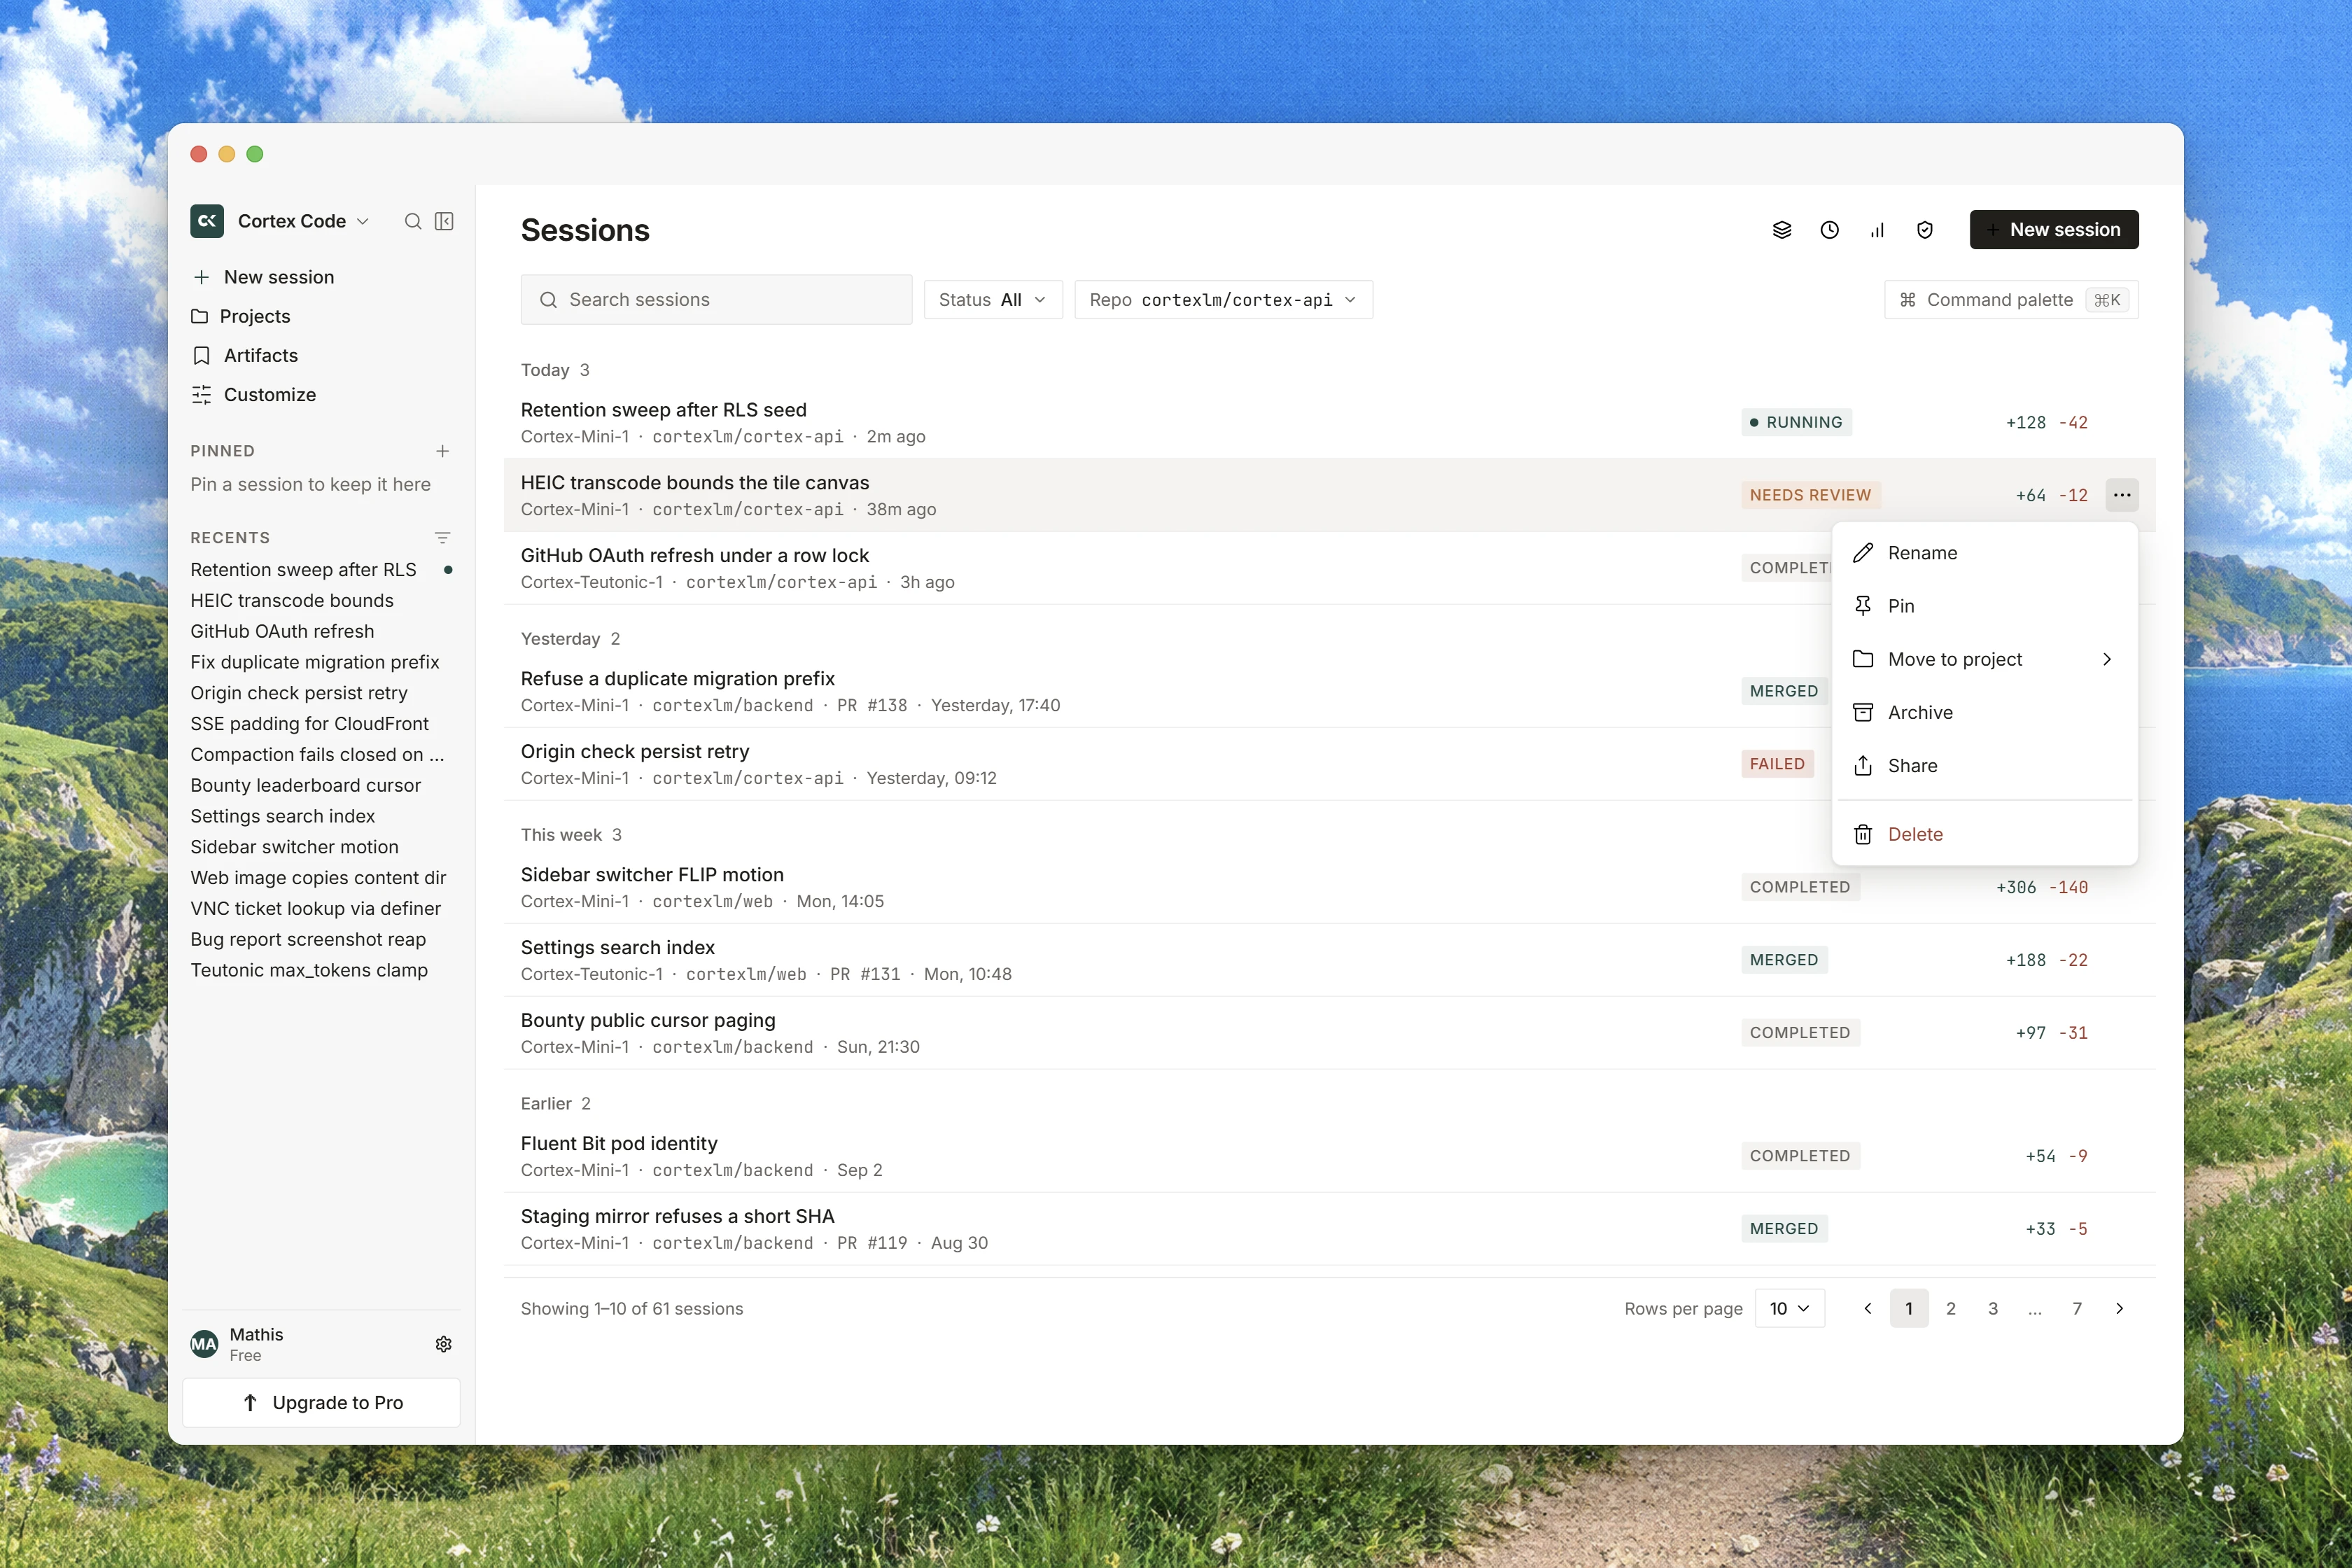The height and width of the screenshot is (1568, 2352).
Task: Select recent item Teutonic max_tokens clamp
Action: tap(320, 970)
